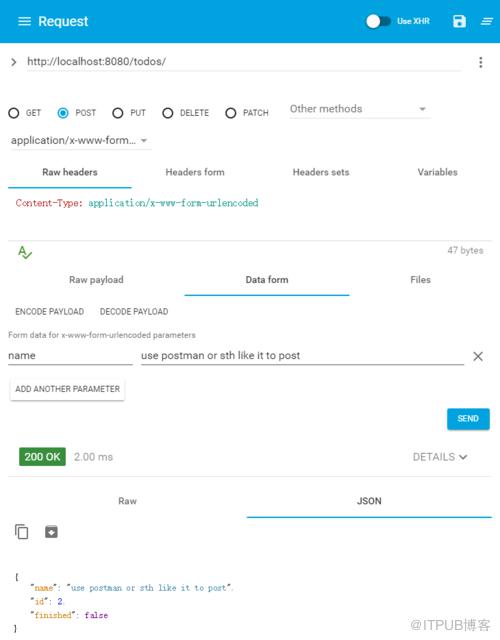Viewport: 500px width, 640px height.
Task: Open the Other methods dropdown
Action: click(x=359, y=109)
